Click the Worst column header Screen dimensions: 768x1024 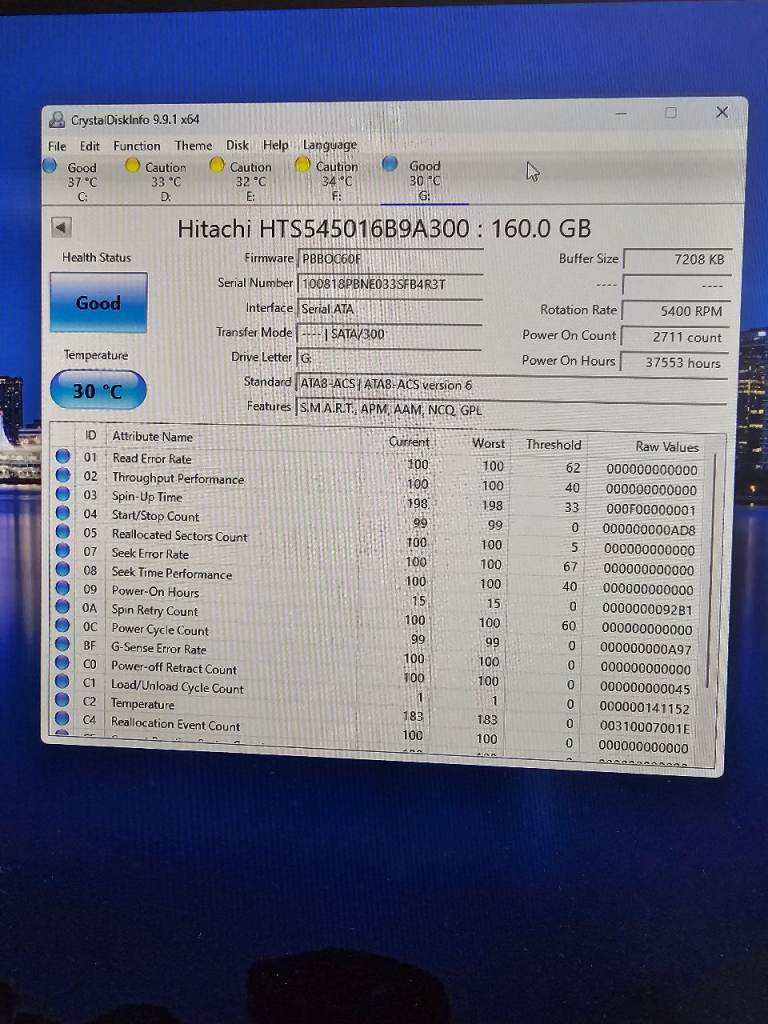488,443
